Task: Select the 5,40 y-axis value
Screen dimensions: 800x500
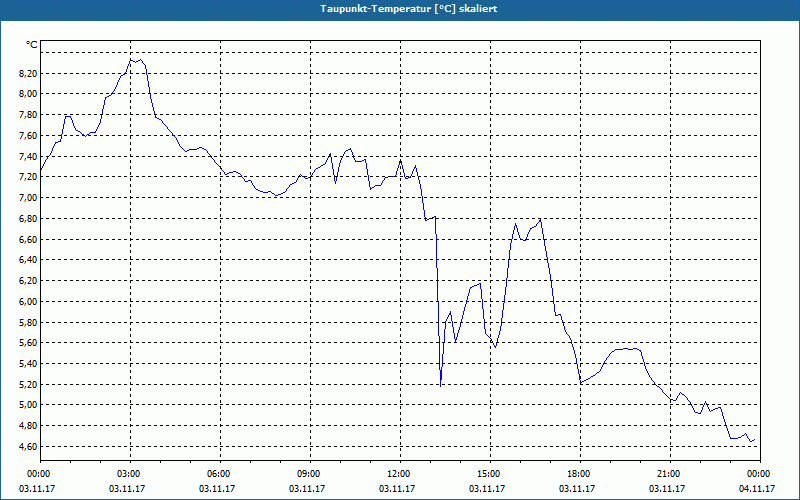Action: point(29,364)
